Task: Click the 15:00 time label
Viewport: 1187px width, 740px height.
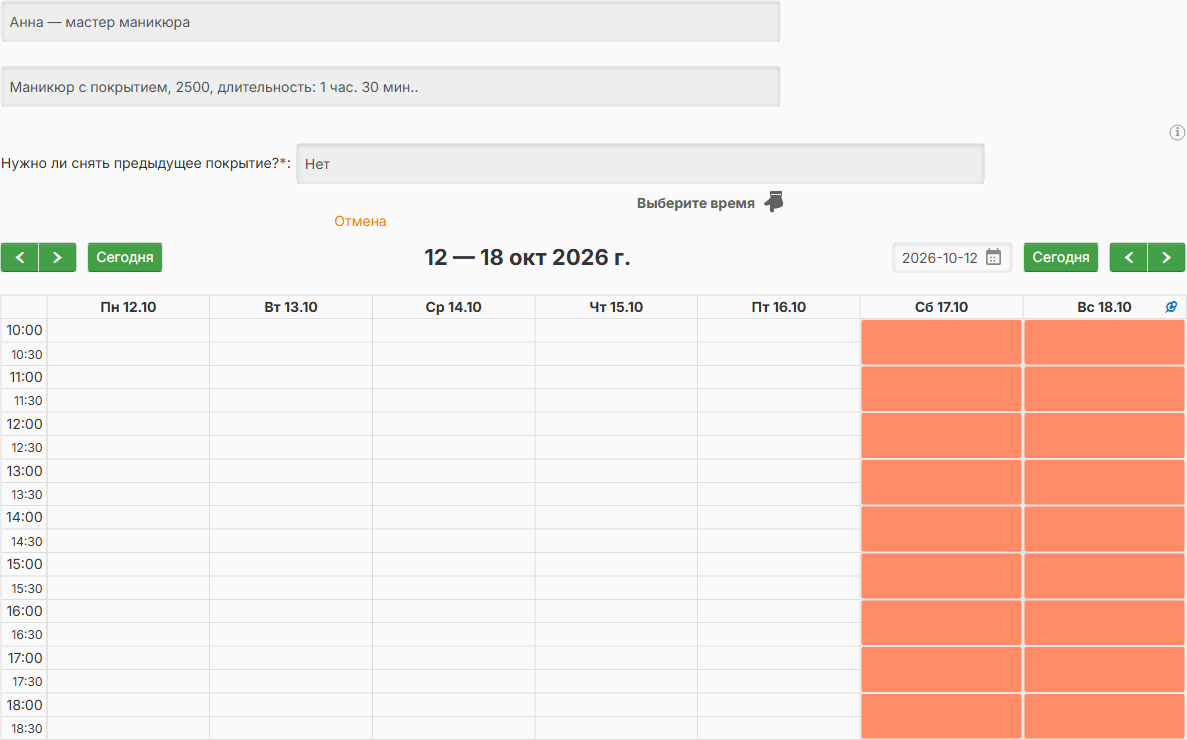Action: (x=24, y=564)
